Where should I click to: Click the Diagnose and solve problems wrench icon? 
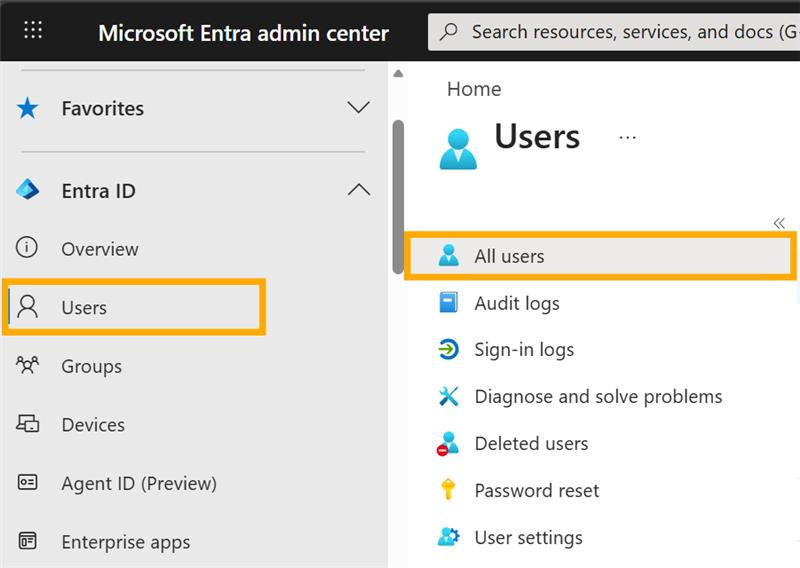coord(449,397)
